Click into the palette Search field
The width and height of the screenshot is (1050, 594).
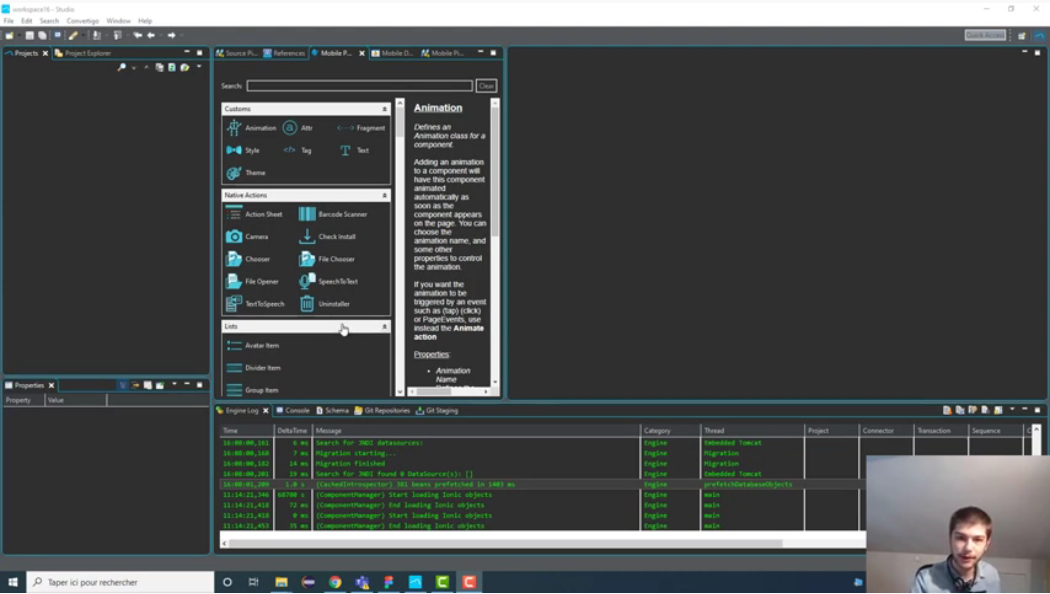[359, 86]
